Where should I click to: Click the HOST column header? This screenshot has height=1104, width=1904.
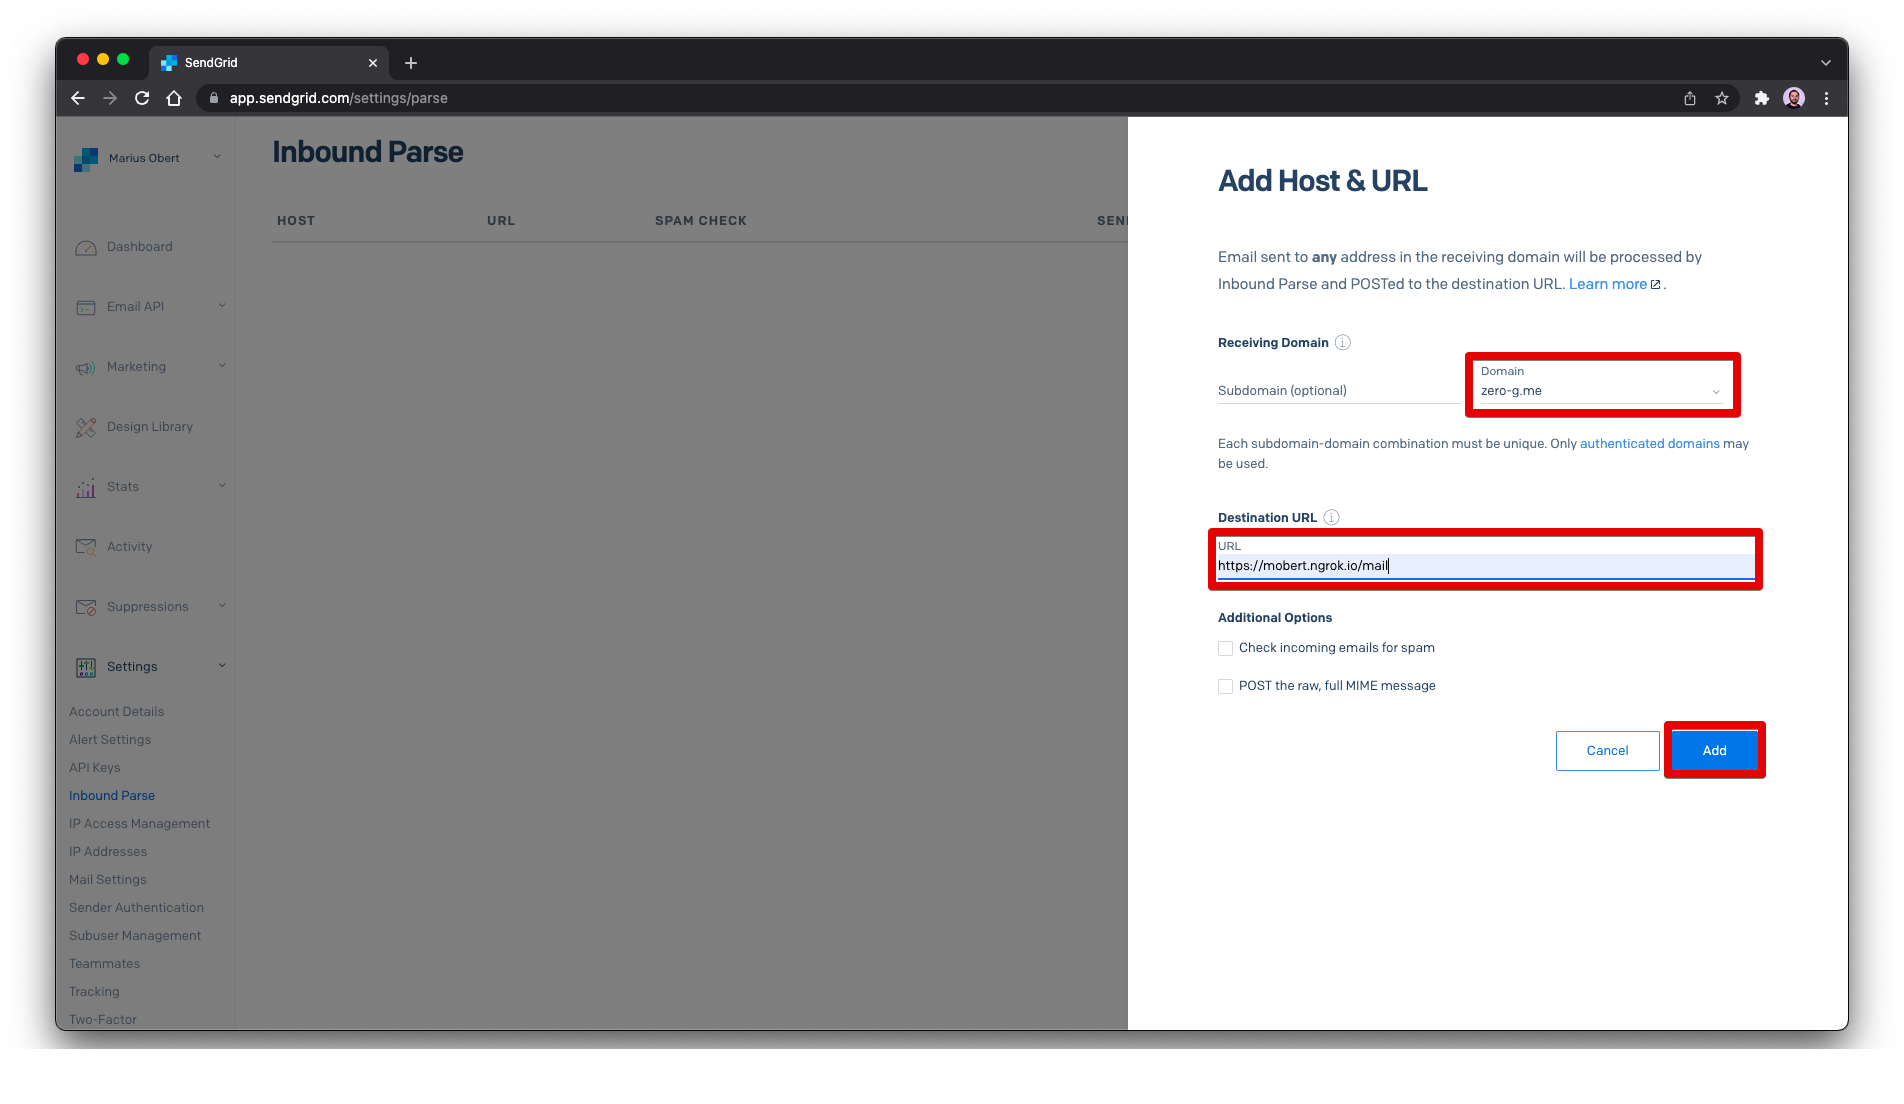[x=296, y=221]
